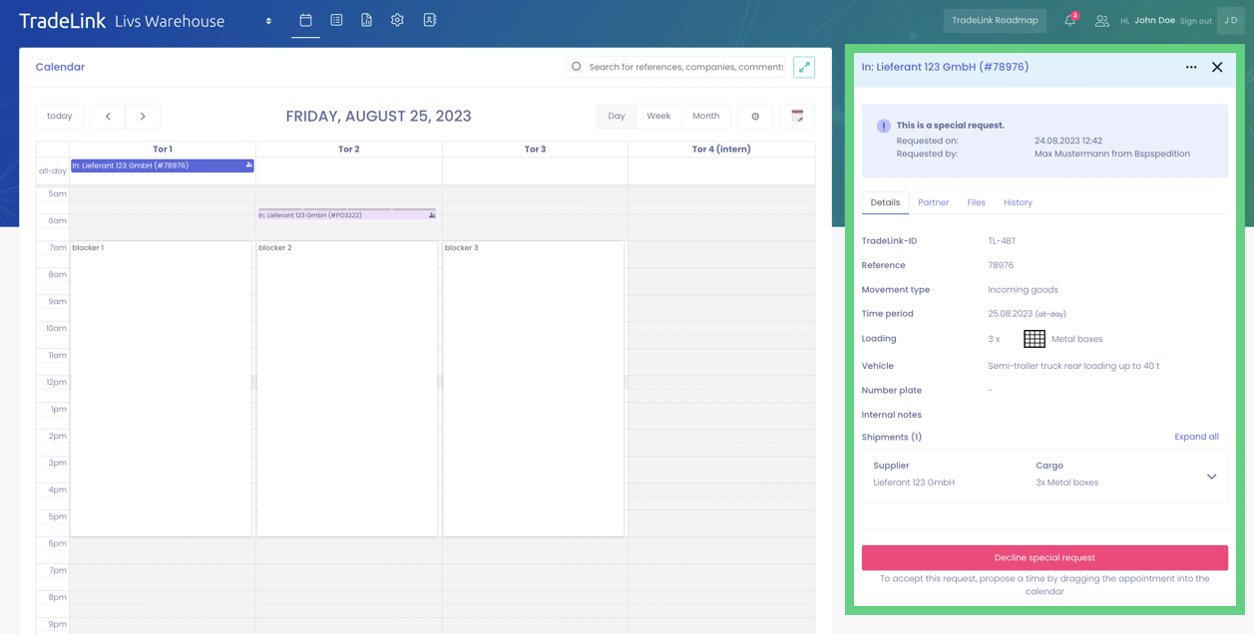Open the Livs Warehouse location selector
The image size is (1254, 634).
pyautogui.click(x=268, y=21)
